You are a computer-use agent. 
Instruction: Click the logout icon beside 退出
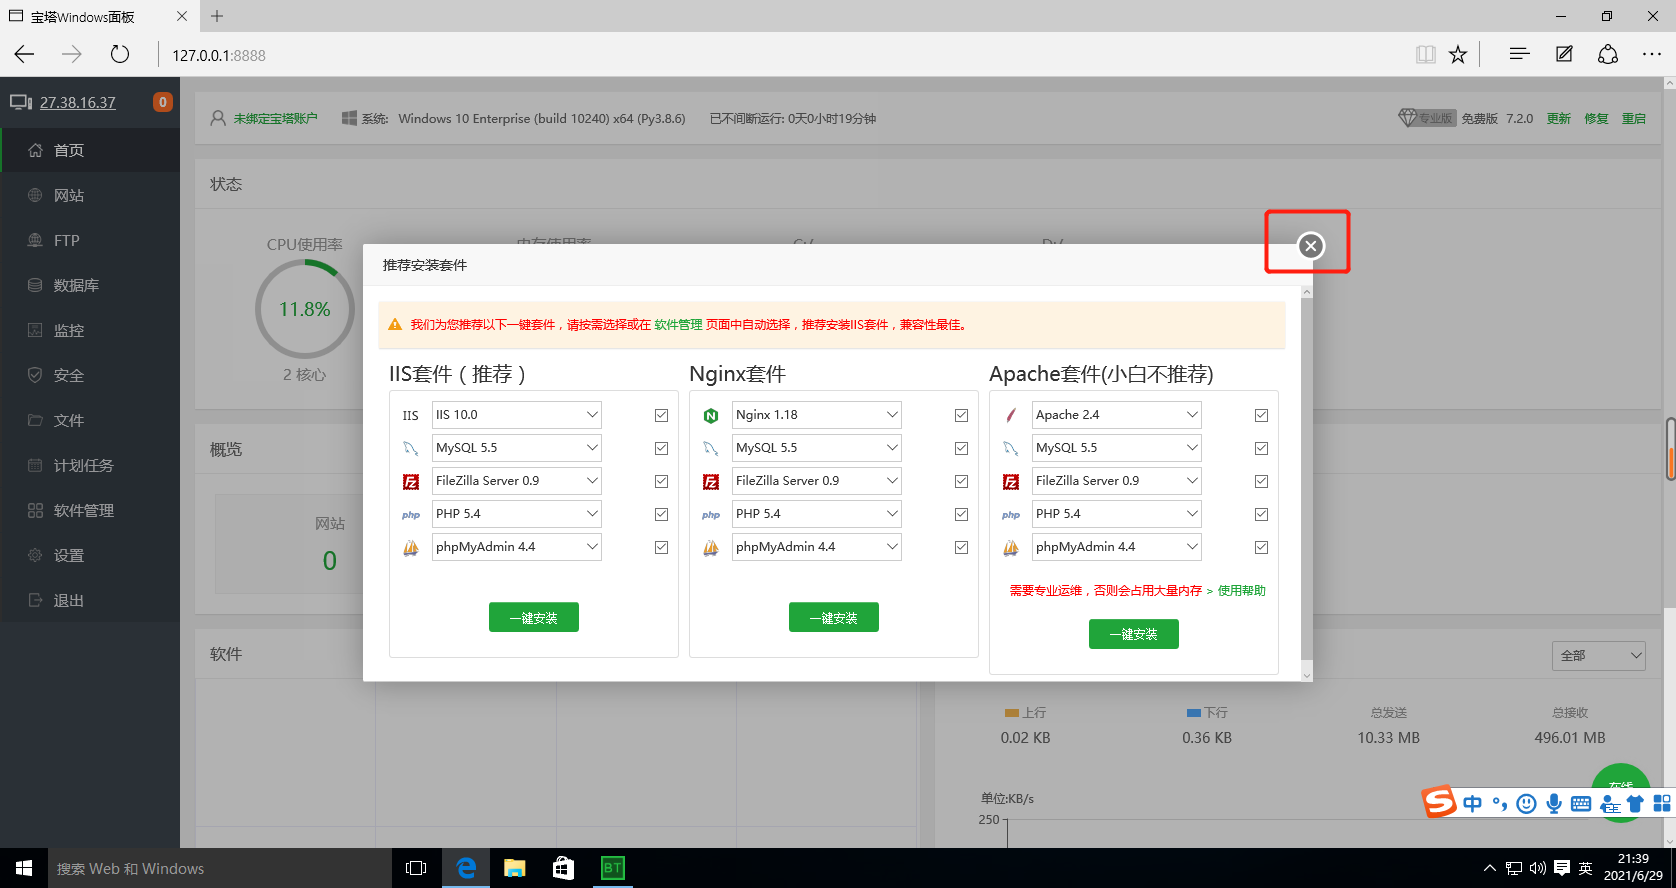pyautogui.click(x=35, y=600)
